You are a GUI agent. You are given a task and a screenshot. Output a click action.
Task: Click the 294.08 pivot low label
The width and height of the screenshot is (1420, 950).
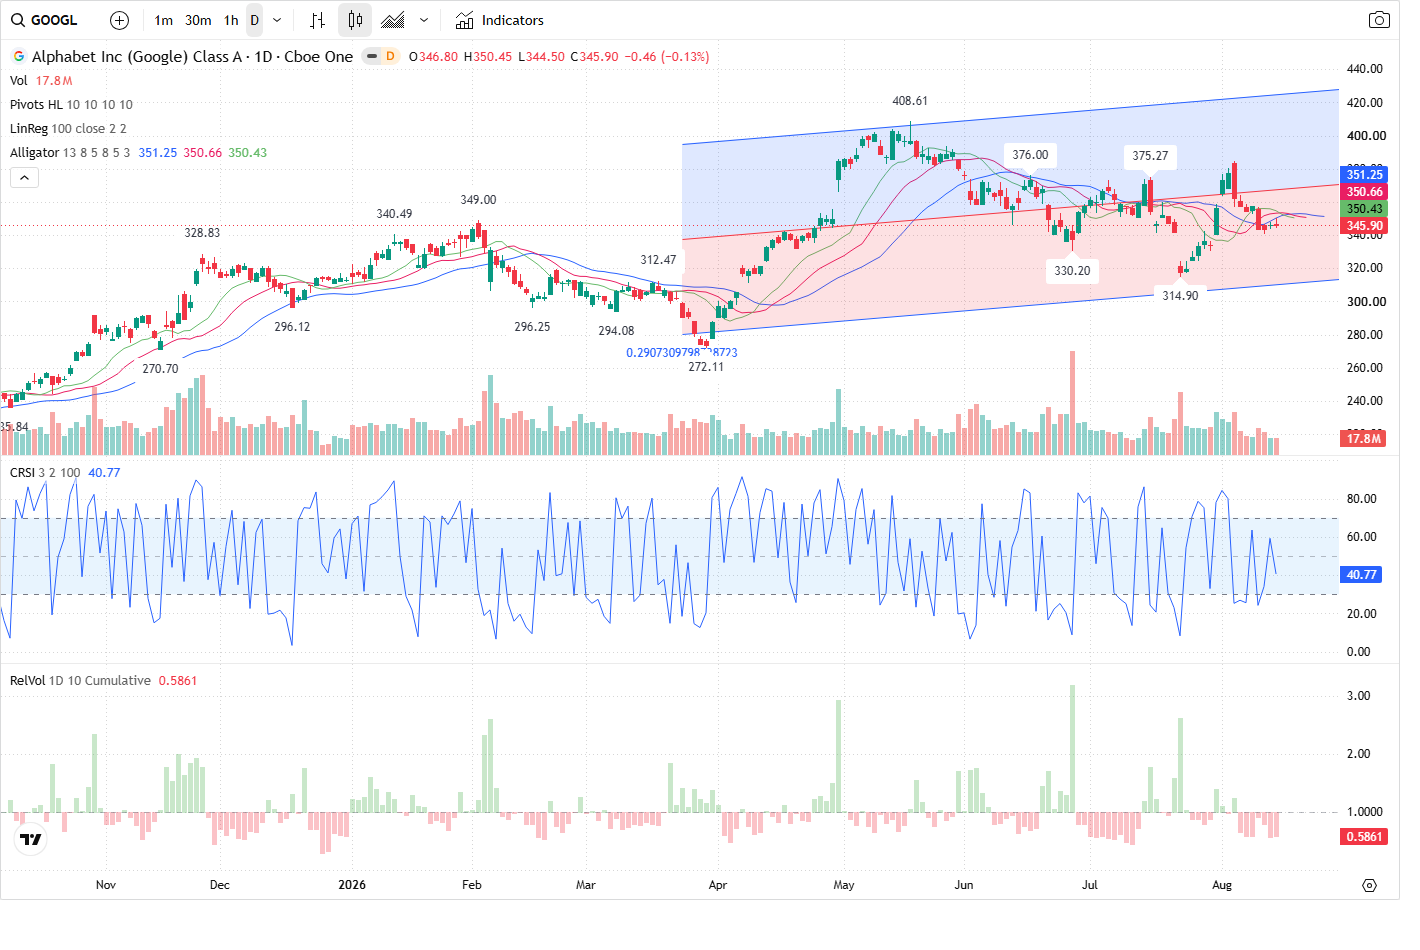[616, 331]
